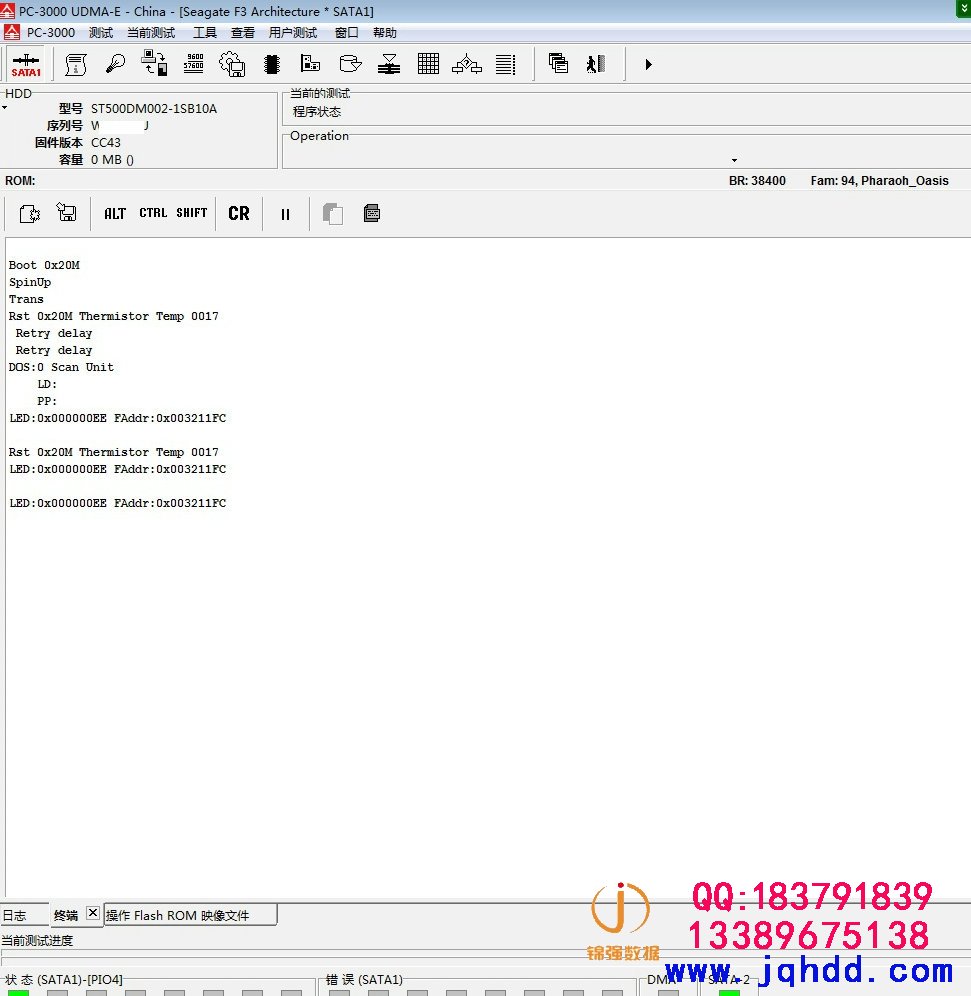Open the lined list report icon
Image resolution: width=971 pixels, height=996 pixels.
(x=506, y=64)
